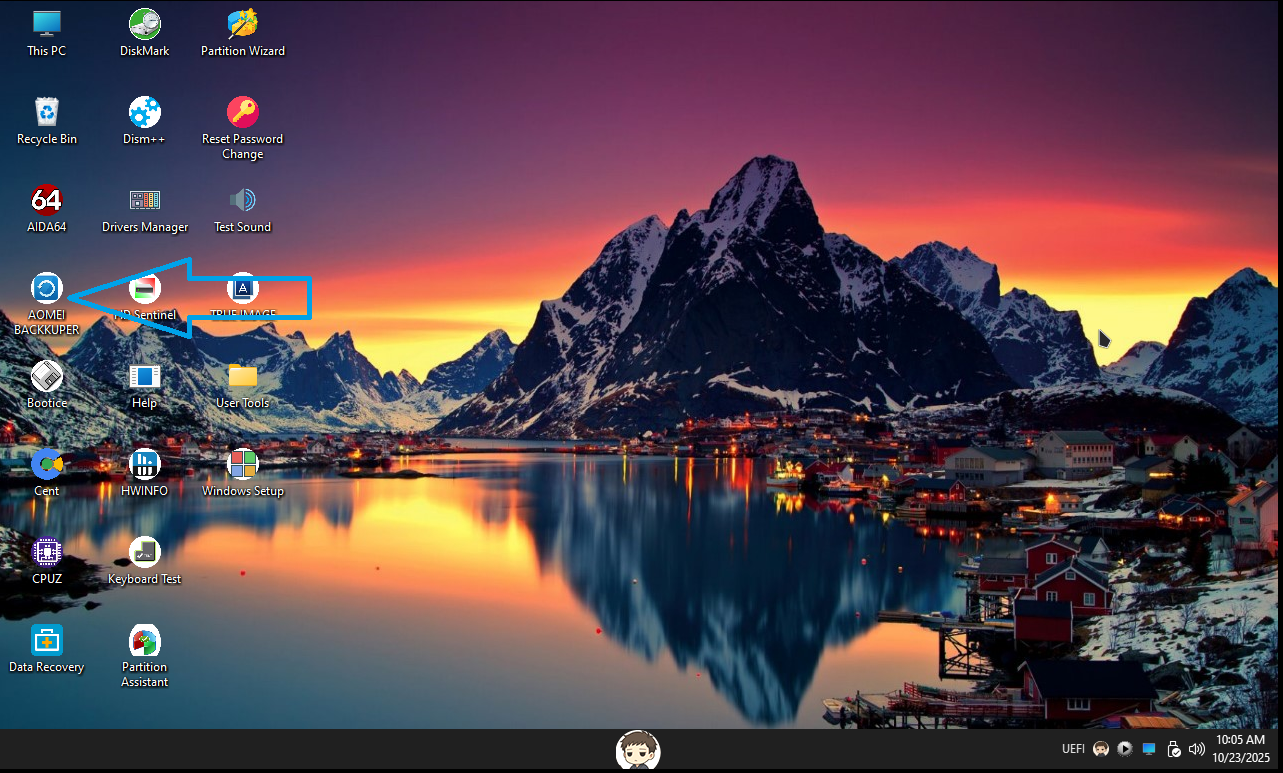Image resolution: width=1283 pixels, height=773 pixels.
Task: Open Partition Wizard shortcut
Action: [242, 24]
